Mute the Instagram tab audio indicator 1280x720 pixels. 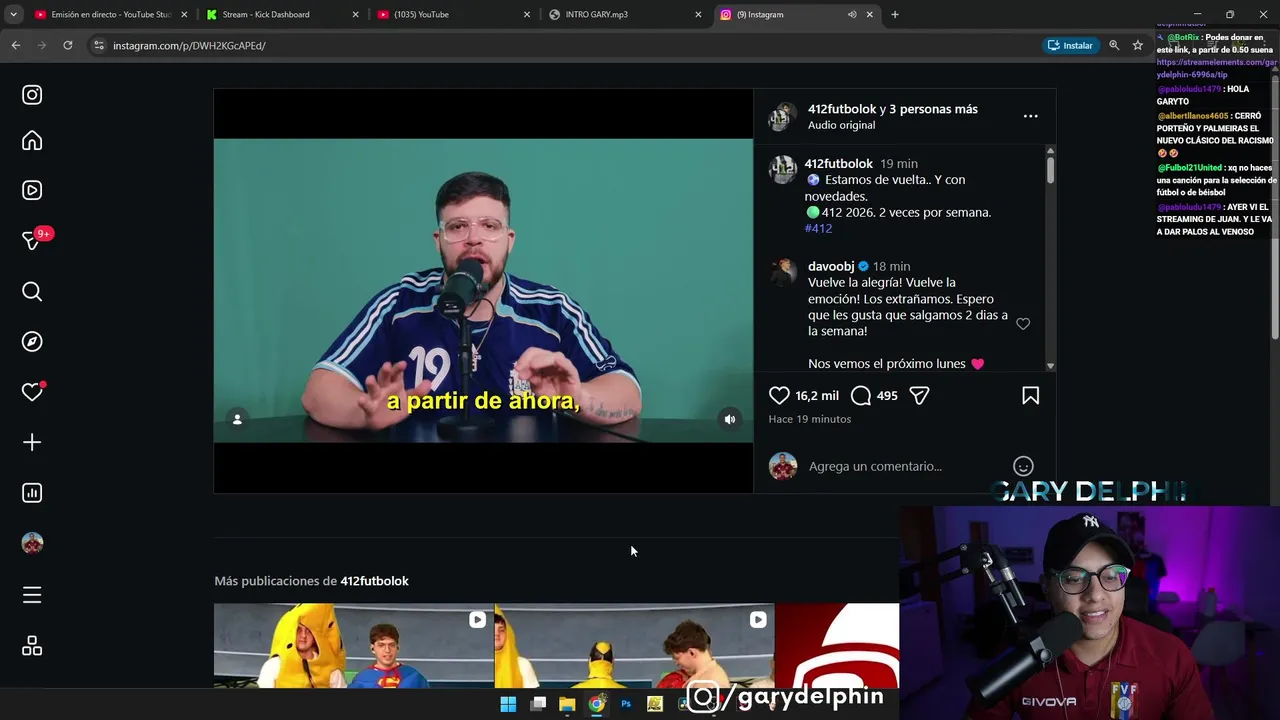852,15
